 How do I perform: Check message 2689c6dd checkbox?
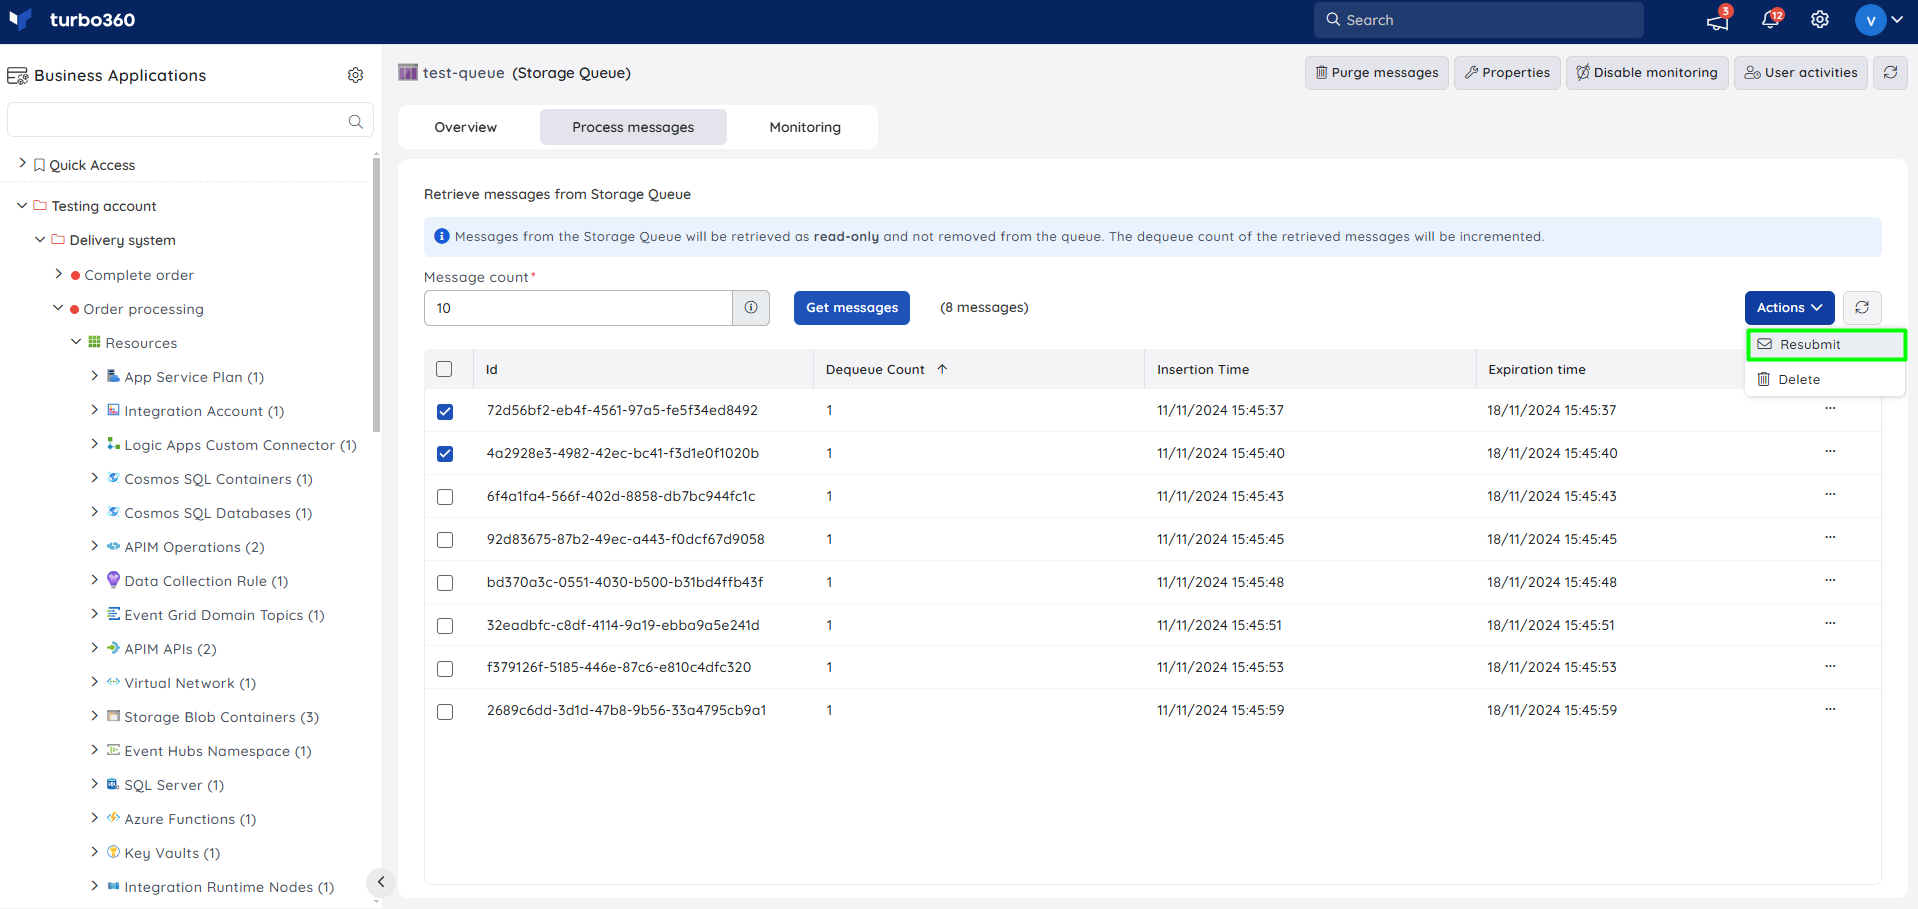click(x=445, y=712)
